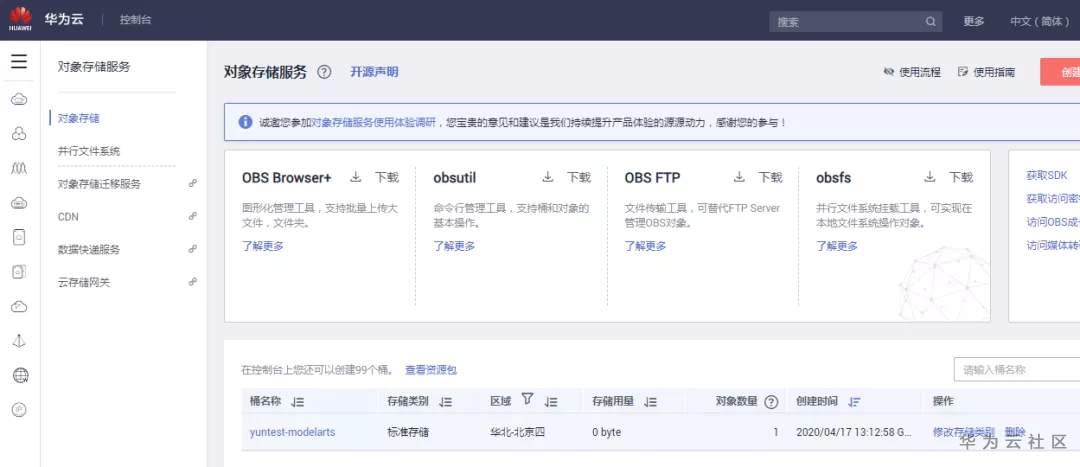The image size is (1080, 467).
Task: Sort the table by 桶名称
Action: point(297,402)
